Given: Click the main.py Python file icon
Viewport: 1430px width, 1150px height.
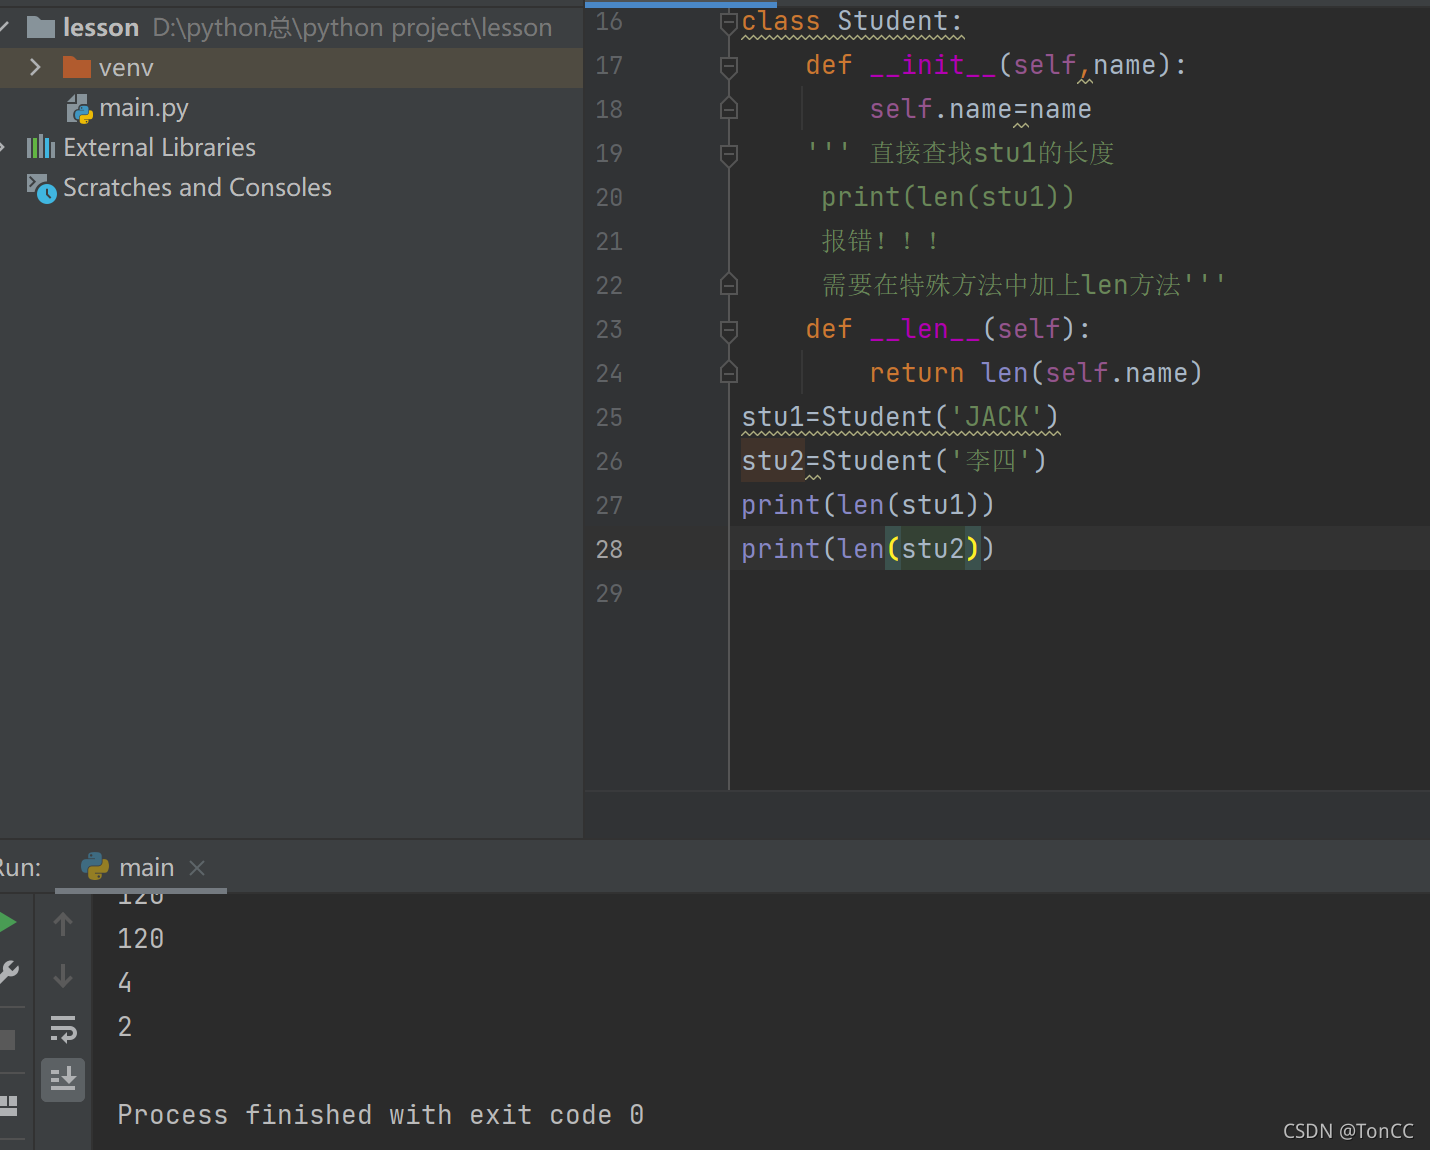Looking at the screenshot, I should pos(79,108).
